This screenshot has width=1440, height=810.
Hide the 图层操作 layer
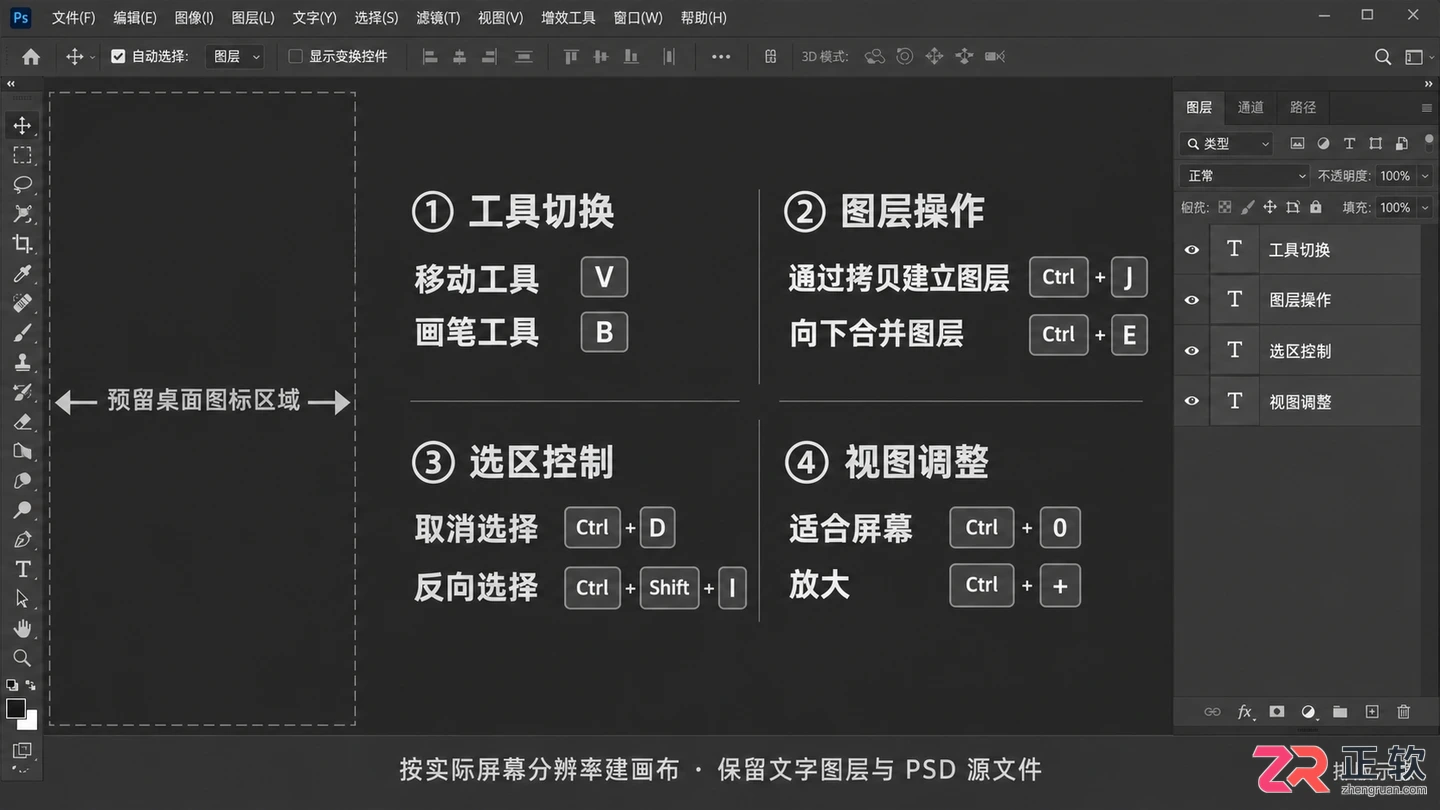point(1192,300)
